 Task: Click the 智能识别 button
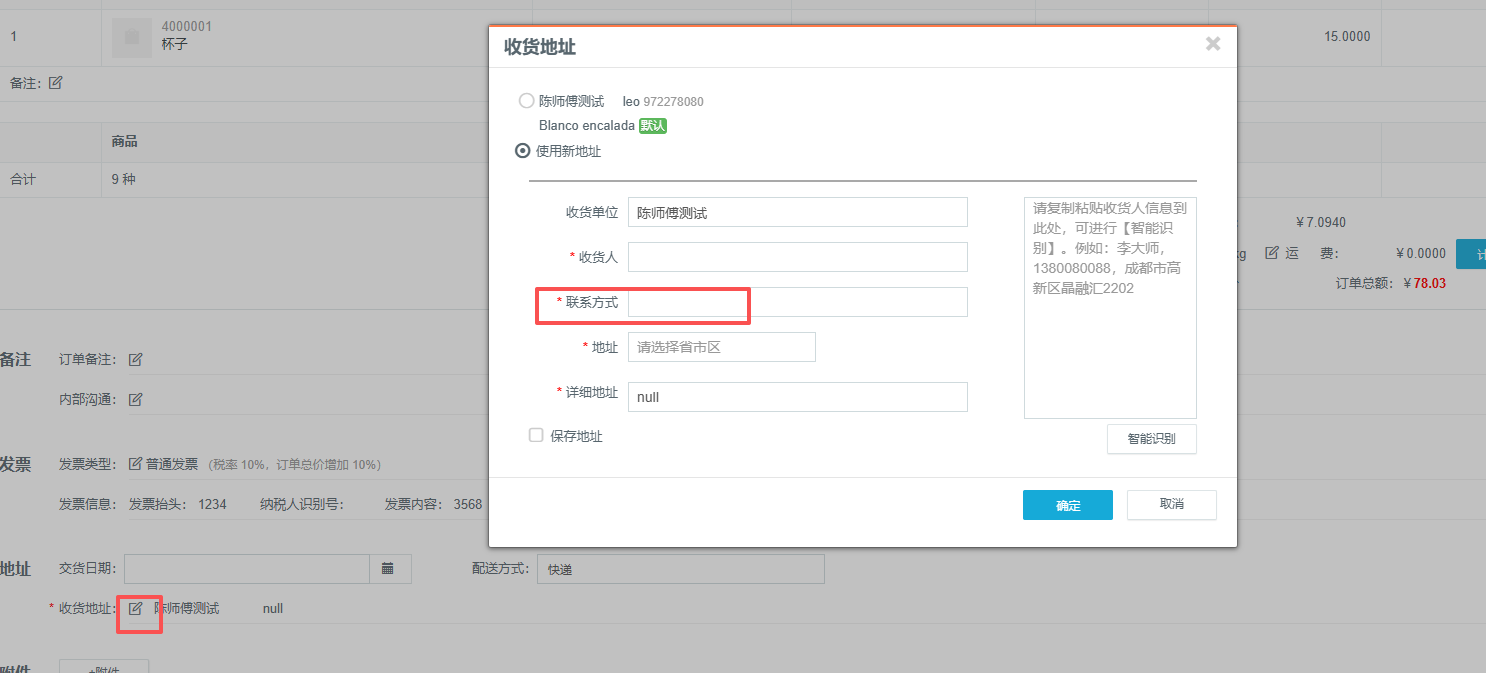(1152, 439)
